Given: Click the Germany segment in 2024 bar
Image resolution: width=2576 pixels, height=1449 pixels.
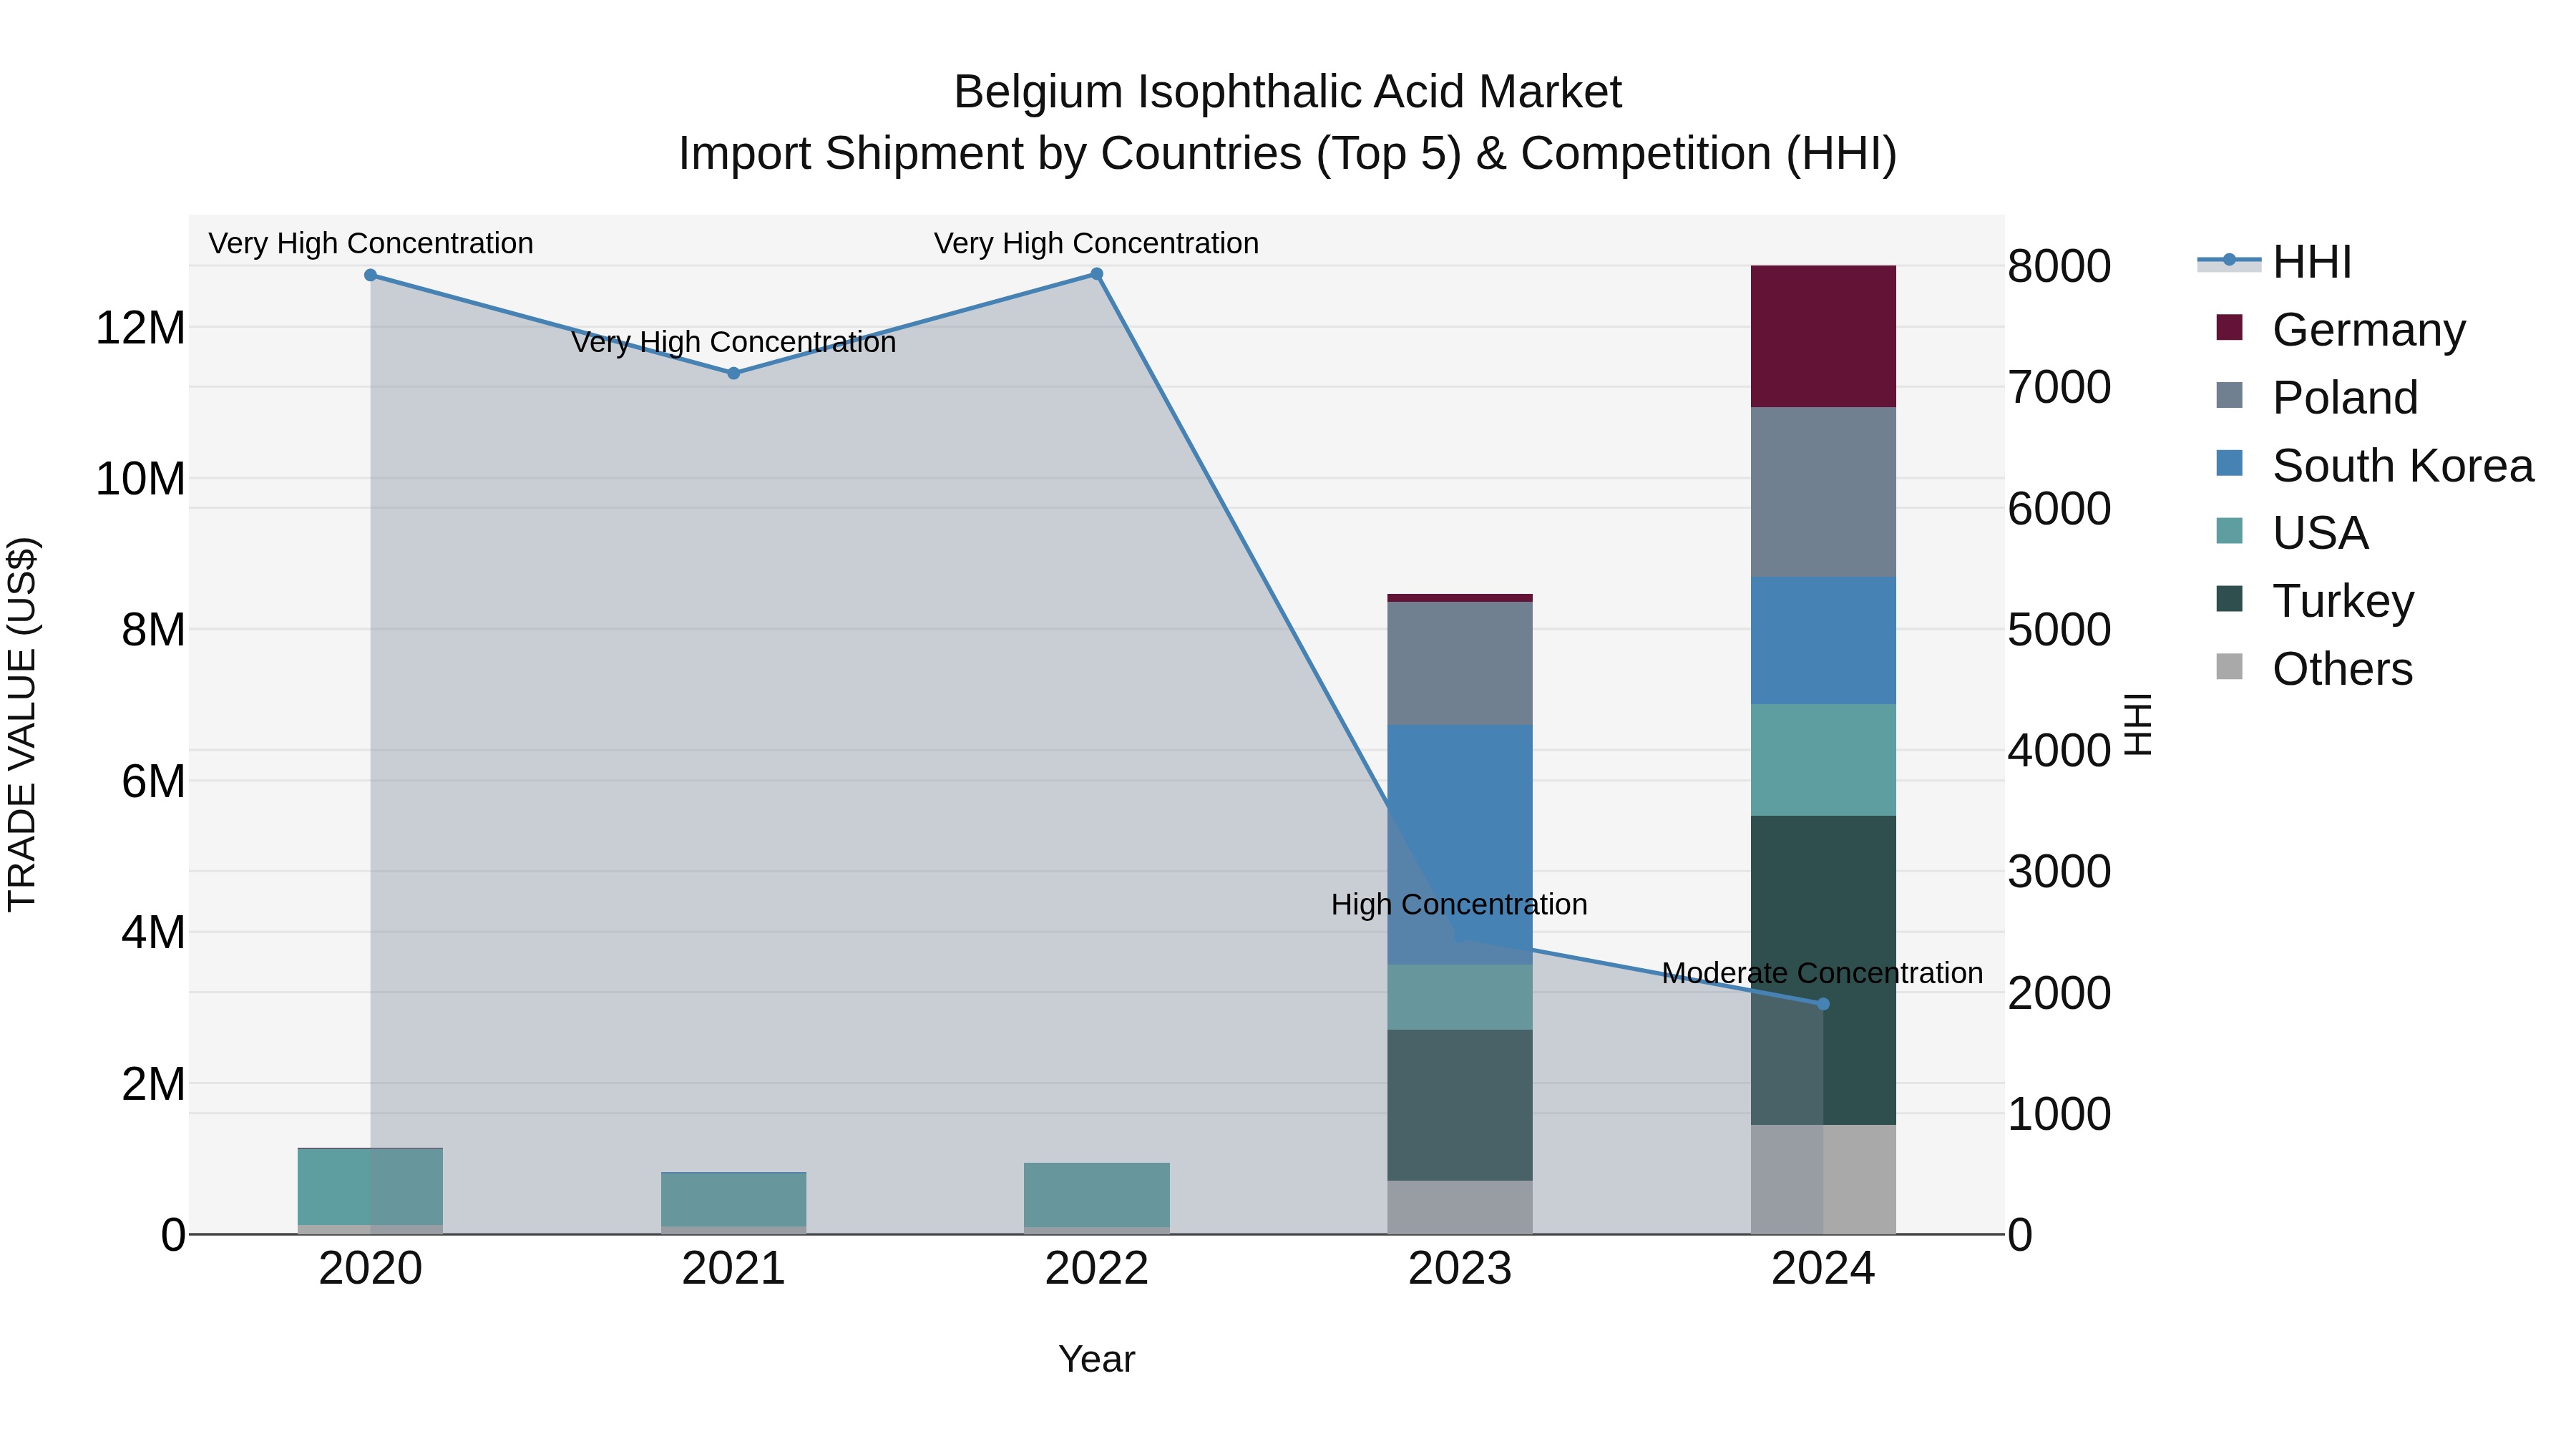Looking at the screenshot, I should 1823,336.
